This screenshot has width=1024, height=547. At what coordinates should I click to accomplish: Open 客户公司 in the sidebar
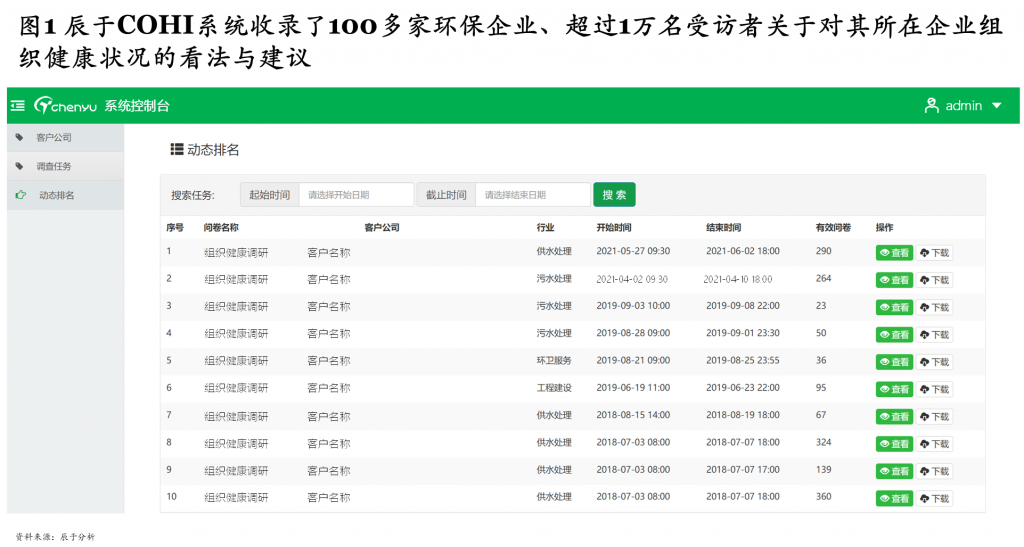[53, 137]
